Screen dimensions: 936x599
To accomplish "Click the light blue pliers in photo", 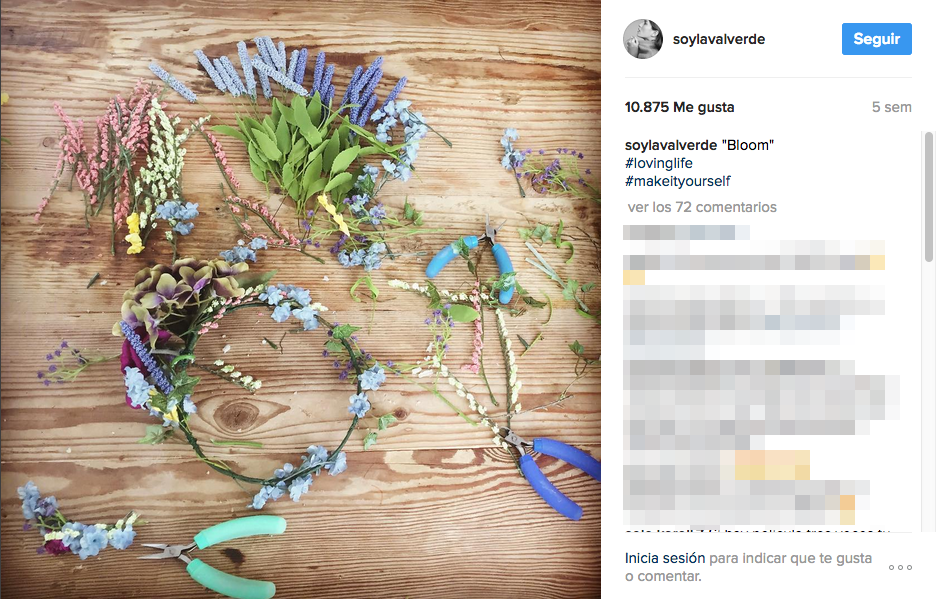I will tap(473, 260).
